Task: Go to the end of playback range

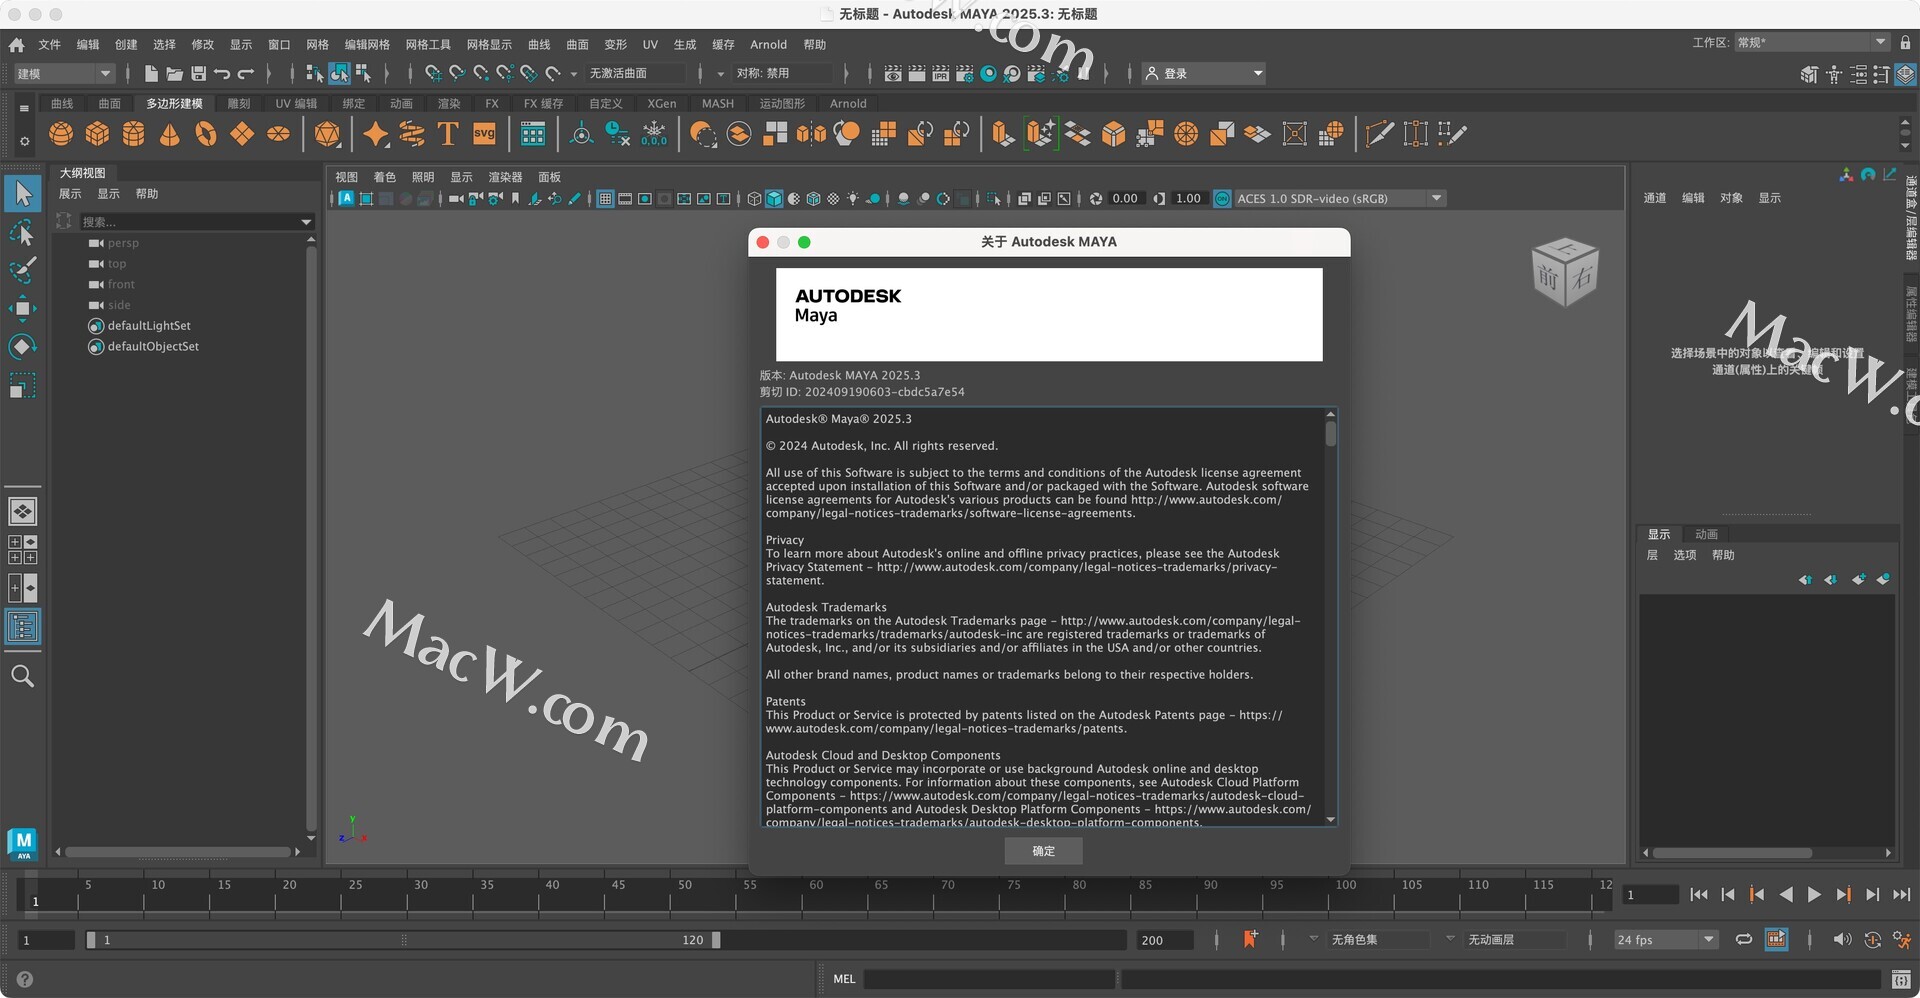Action: coord(1901,895)
